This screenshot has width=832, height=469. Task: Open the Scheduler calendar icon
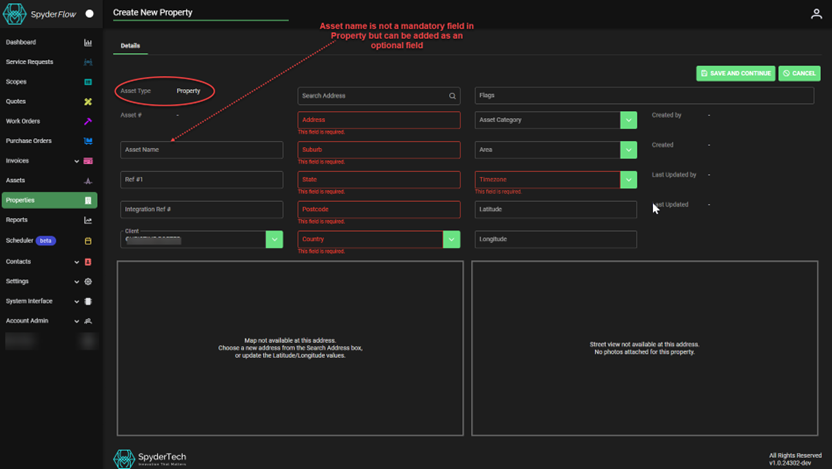[88, 241]
